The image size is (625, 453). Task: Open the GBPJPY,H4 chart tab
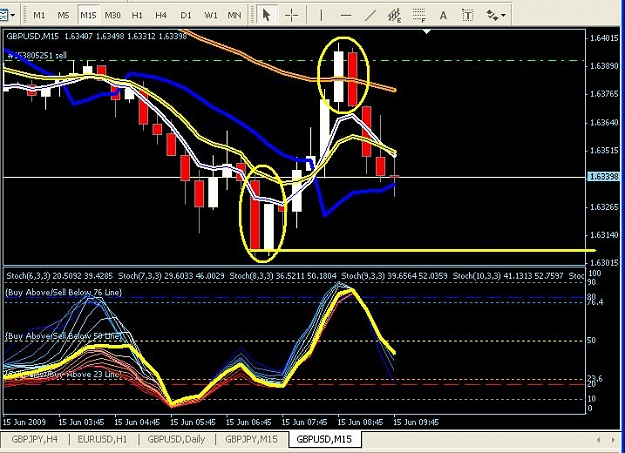35,439
